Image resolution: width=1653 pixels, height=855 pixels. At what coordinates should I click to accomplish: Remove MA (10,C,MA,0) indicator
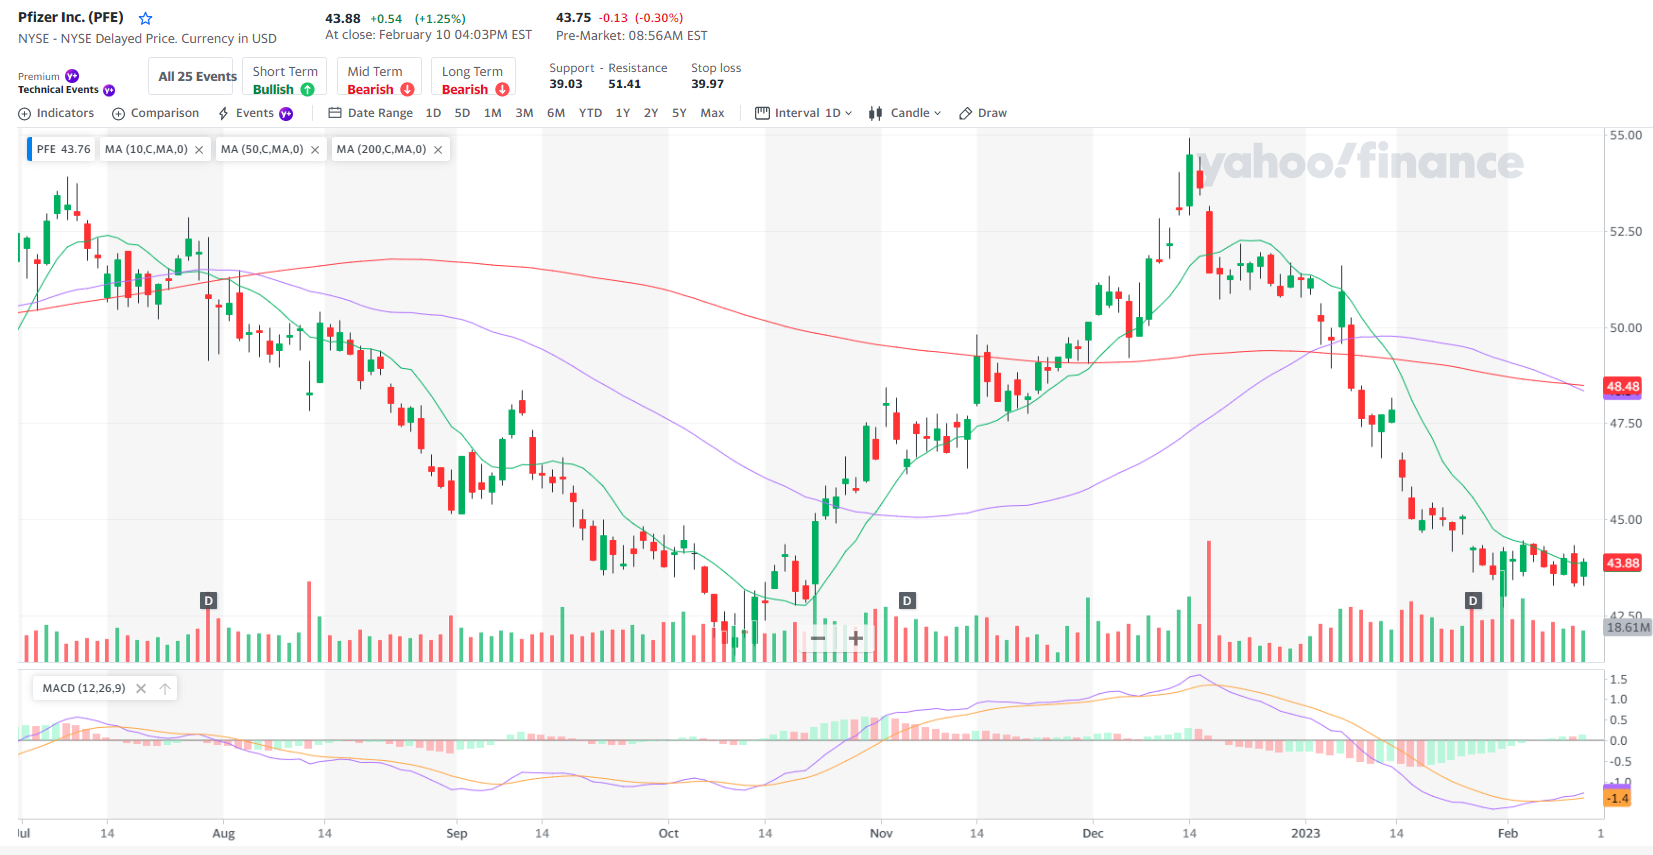pos(199,150)
